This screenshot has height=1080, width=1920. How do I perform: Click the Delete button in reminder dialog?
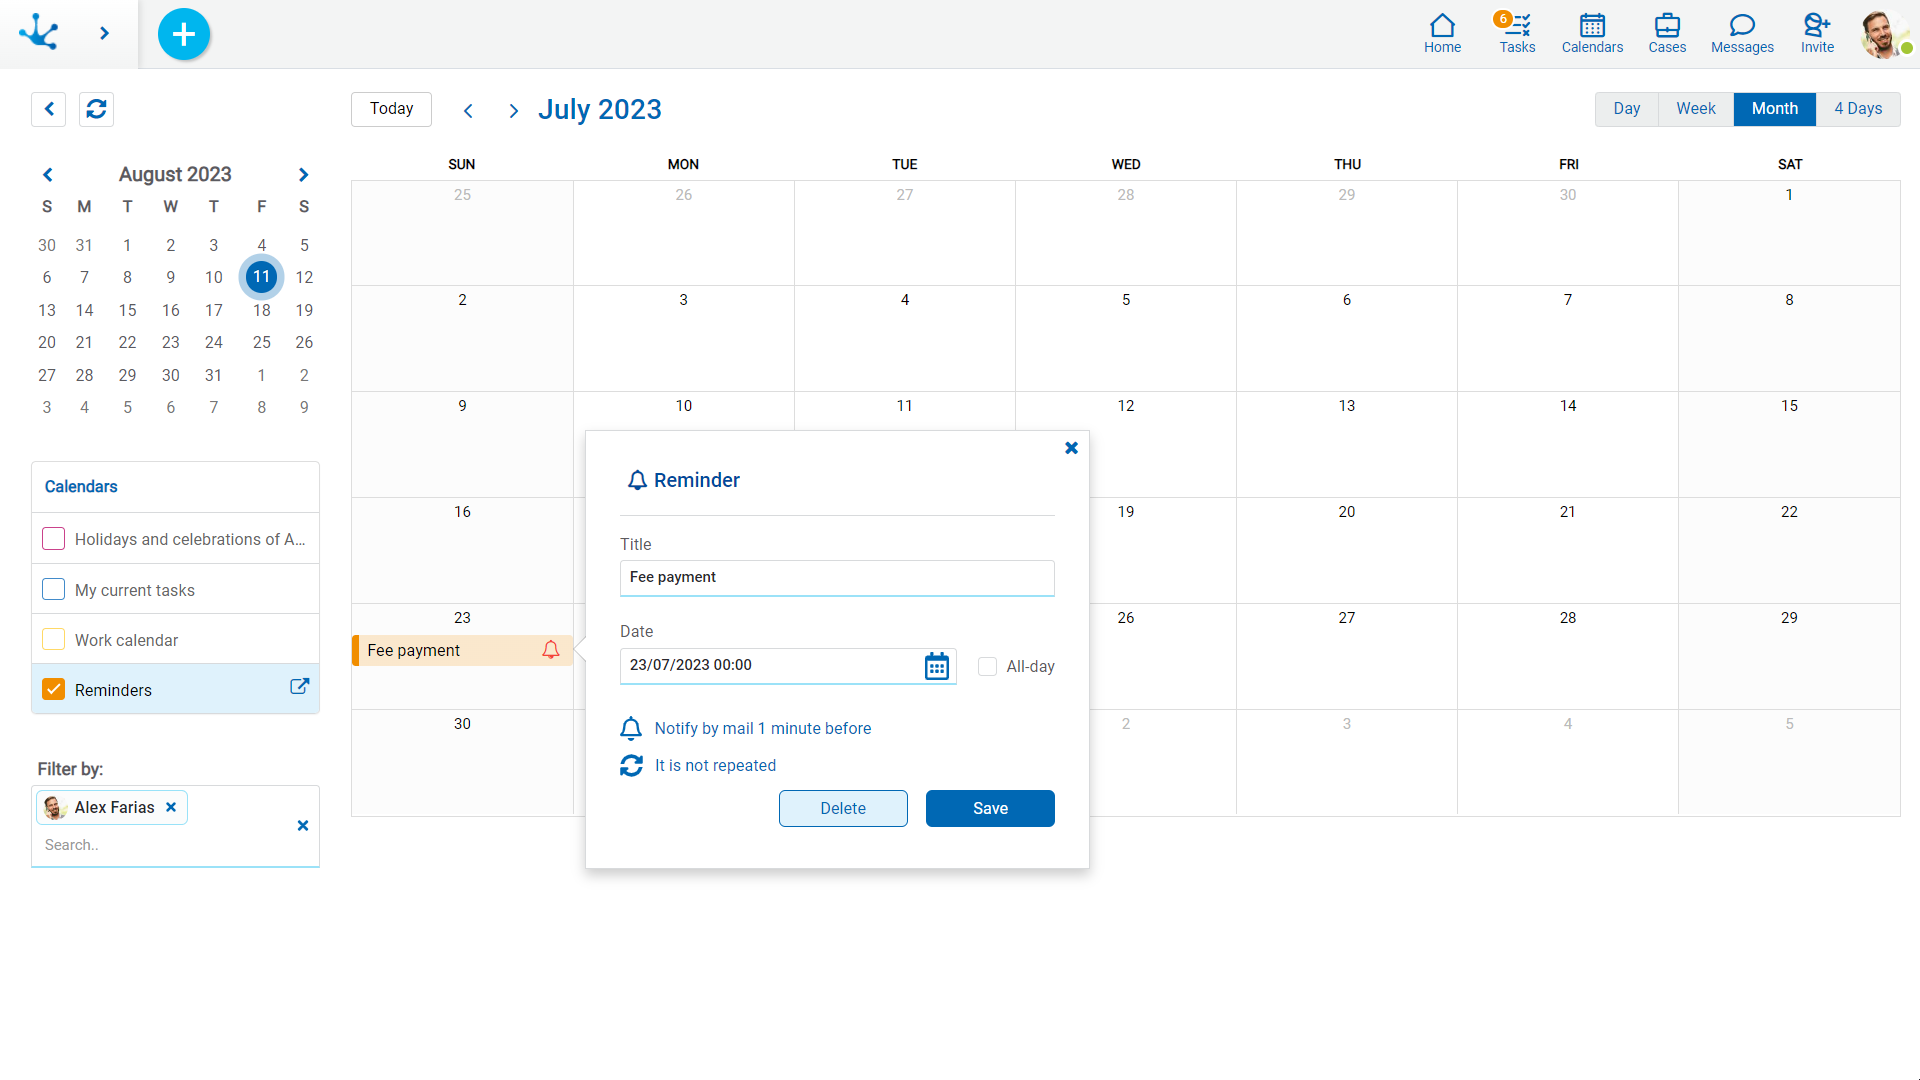click(843, 808)
